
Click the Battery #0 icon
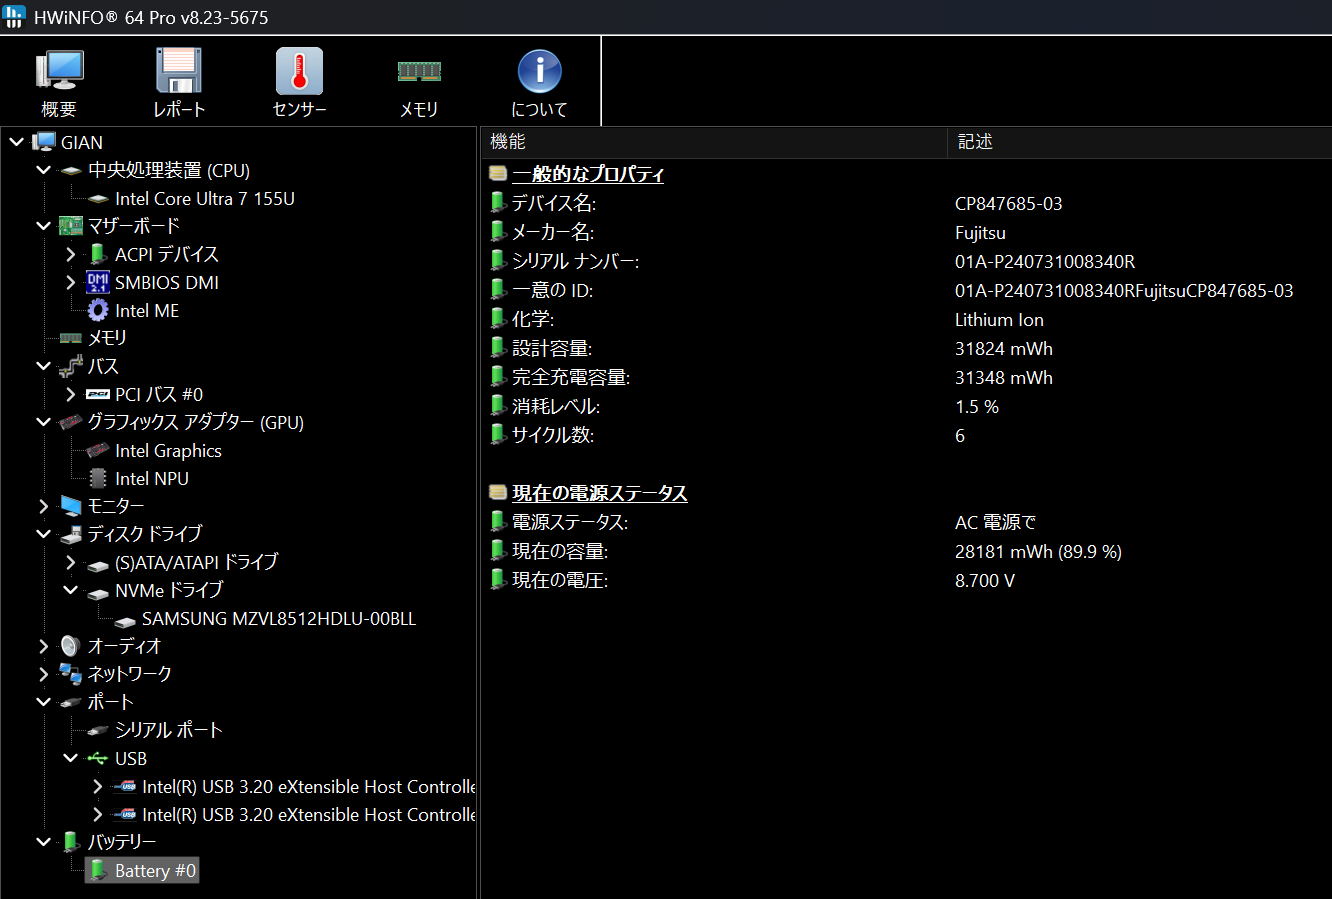tap(98, 870)
